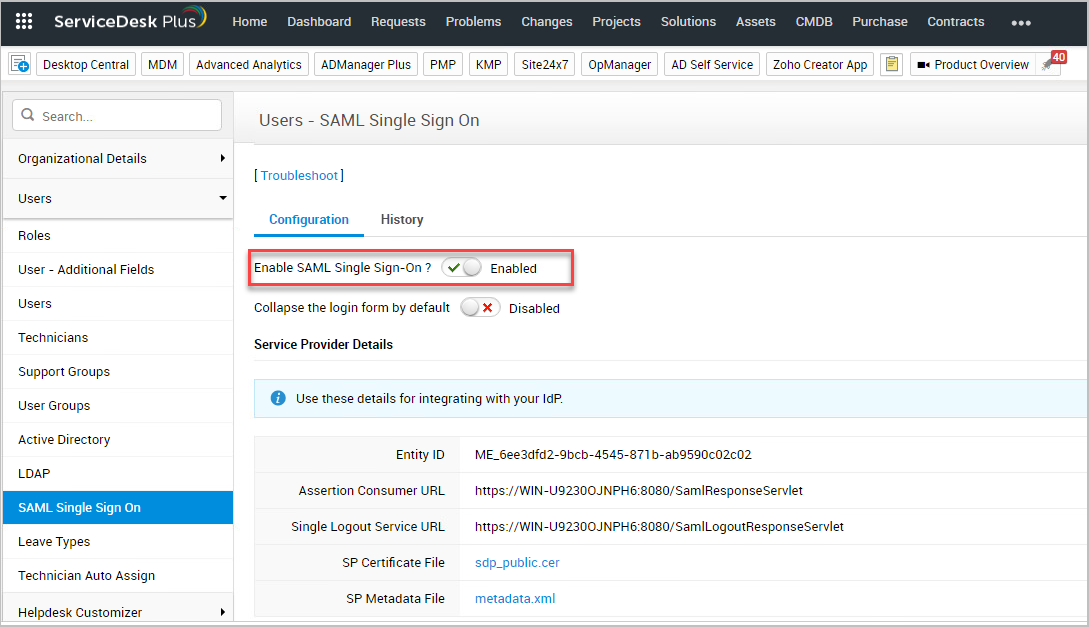Toggle Collapse the login form by default
Viewport: 1089px width, 627px height.
pos(480,308)
